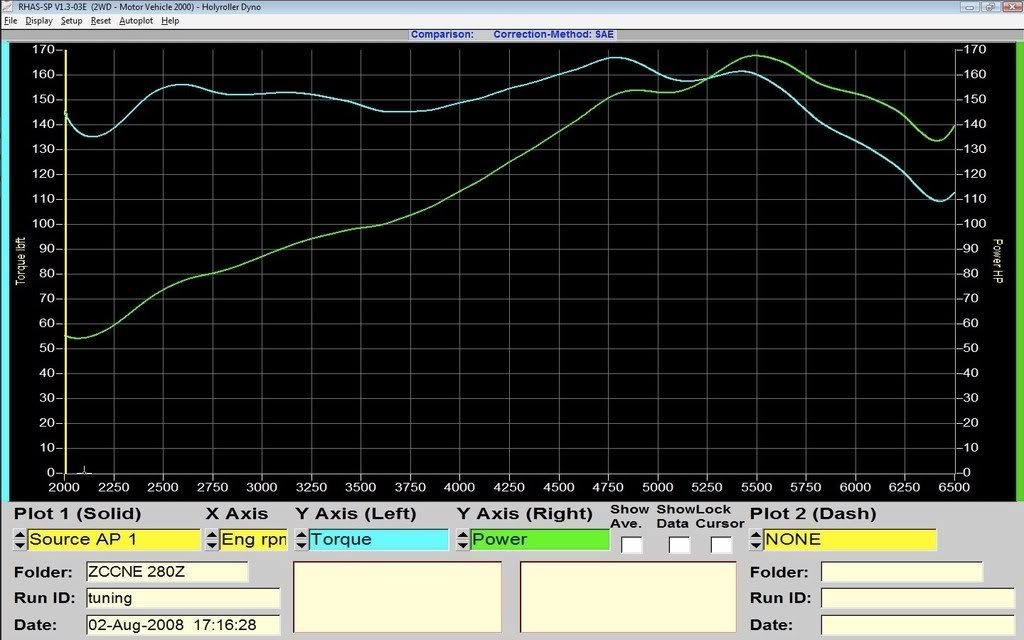Click the 4750 label on the rpm axis

608,487
